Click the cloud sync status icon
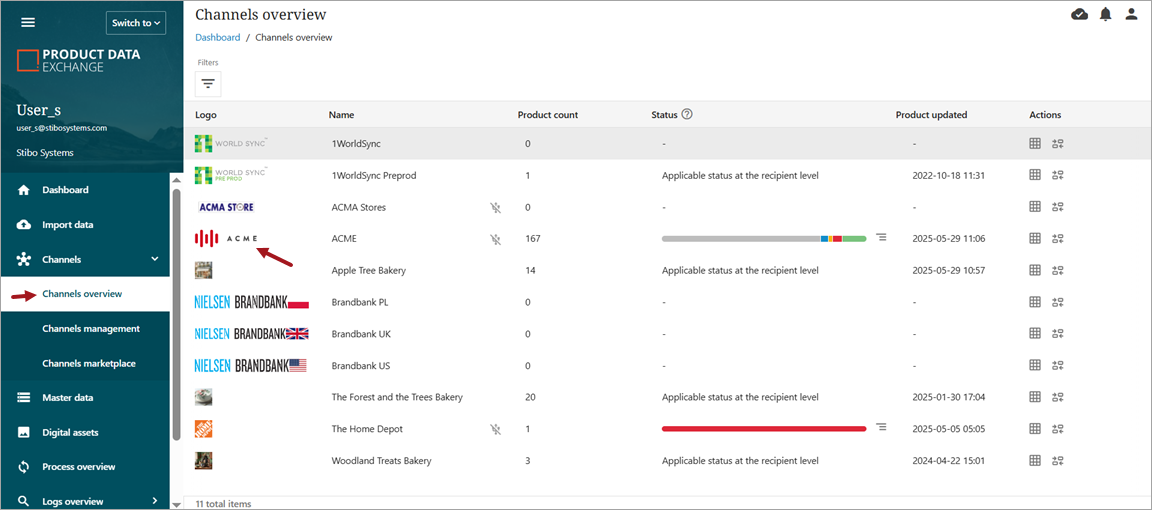This screenshot has height=510, width=1152. coord(1079,14)
